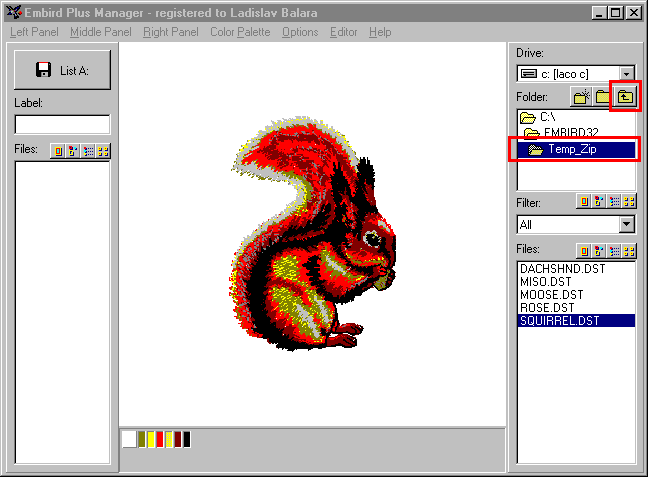Expand the Filter dropdown arrow
Viewport: 648px width, 477px height.
(x=627, y=225)
